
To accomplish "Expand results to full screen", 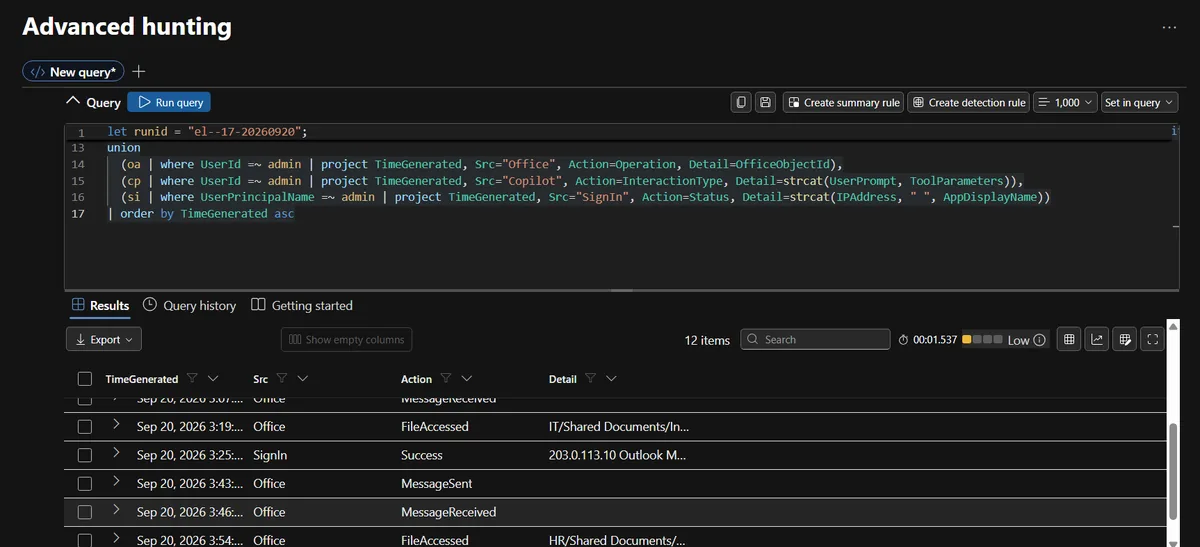I will 1153,340.
